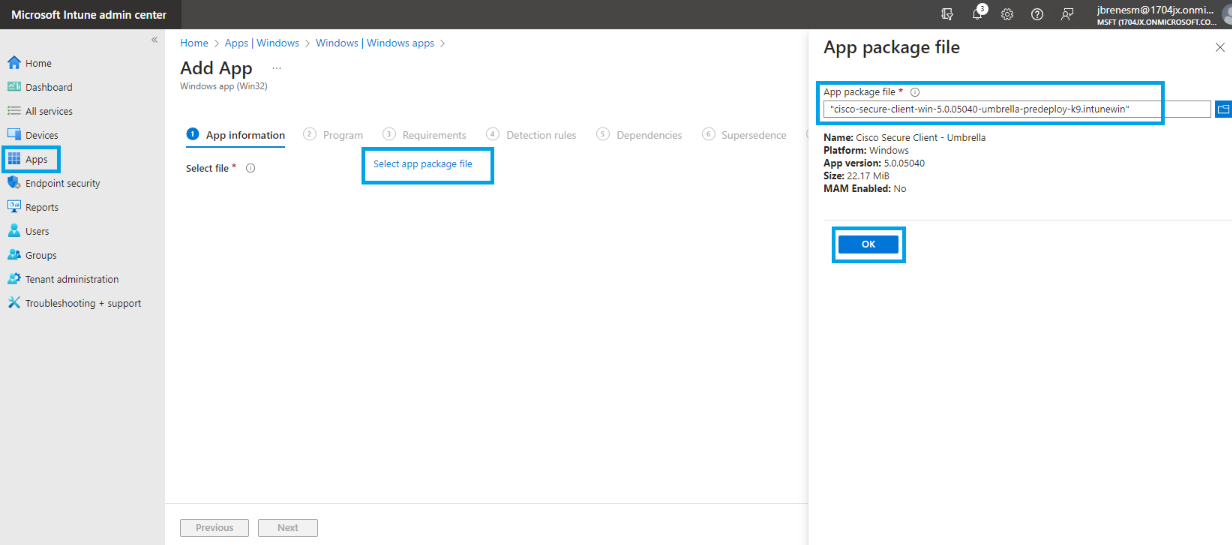Viewport: 1232px width, 545px height.
Task: Click the MAM Enabled: No text
Action: click(x=865, y=188)
